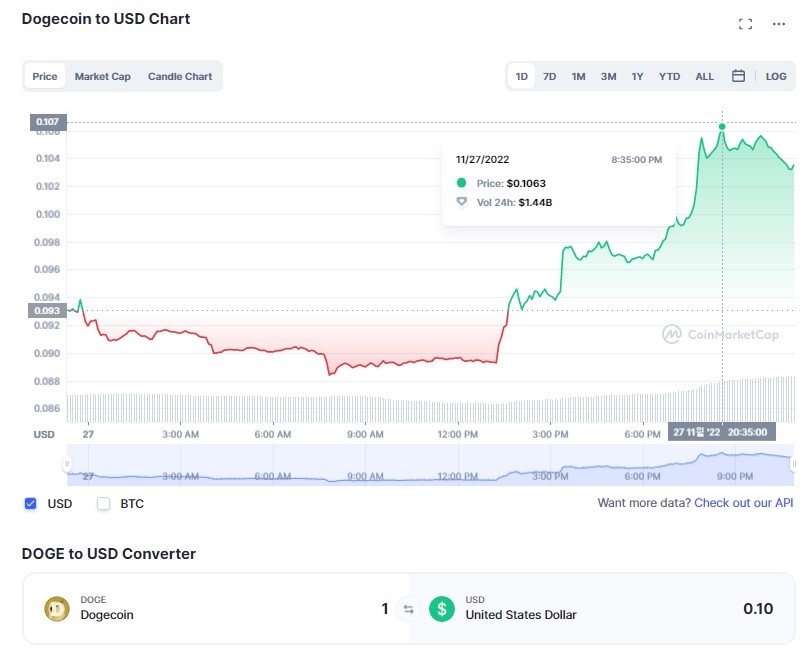Screen dimensions: 811x651
Task: Click the USD converted value 0.10
Action: pyautogui.click(x=758, y=609)
